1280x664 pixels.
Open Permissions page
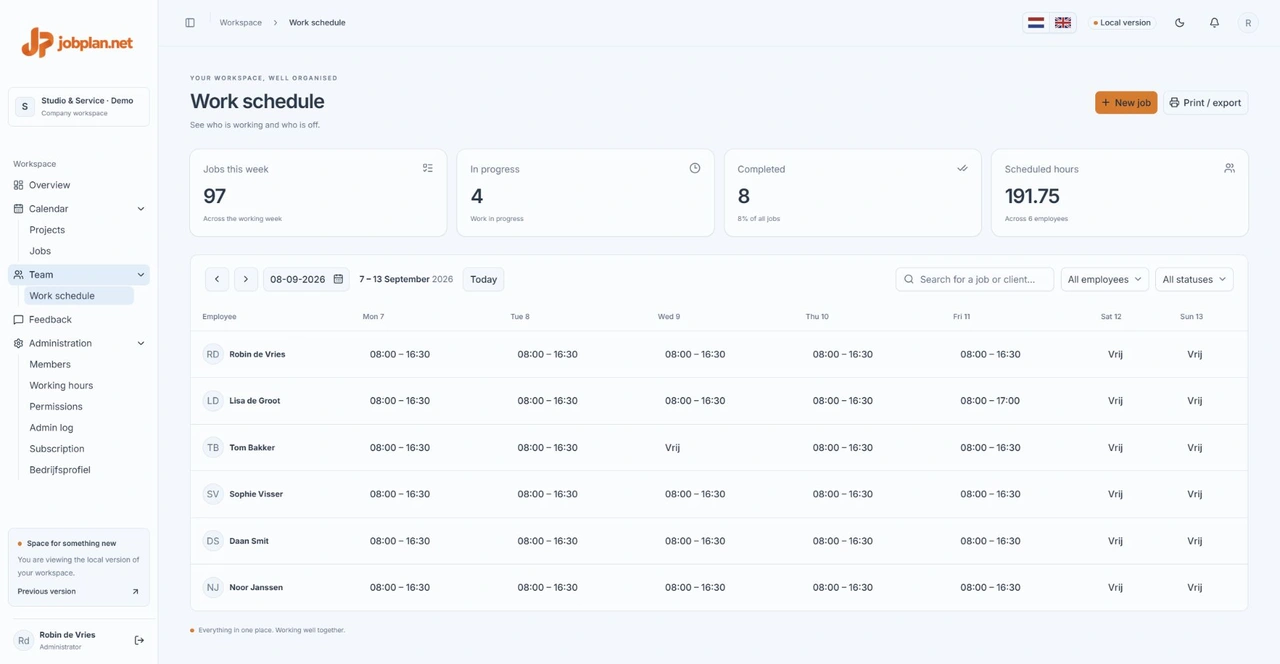(56, 407)
